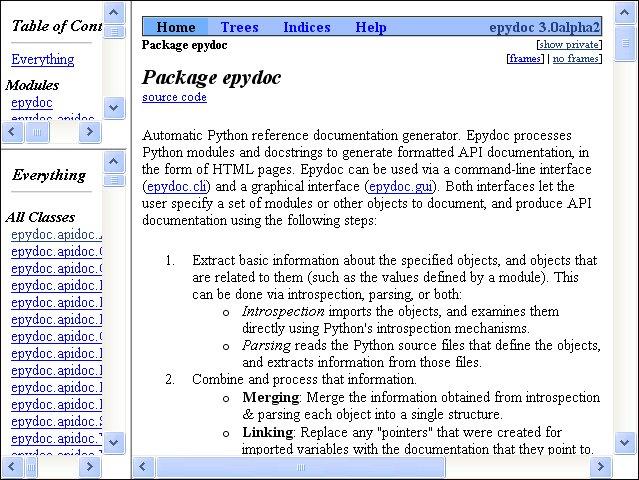Open the Home navigation tab
The height and width of the screenshot is (480, 639).
(x=176, y=27)
